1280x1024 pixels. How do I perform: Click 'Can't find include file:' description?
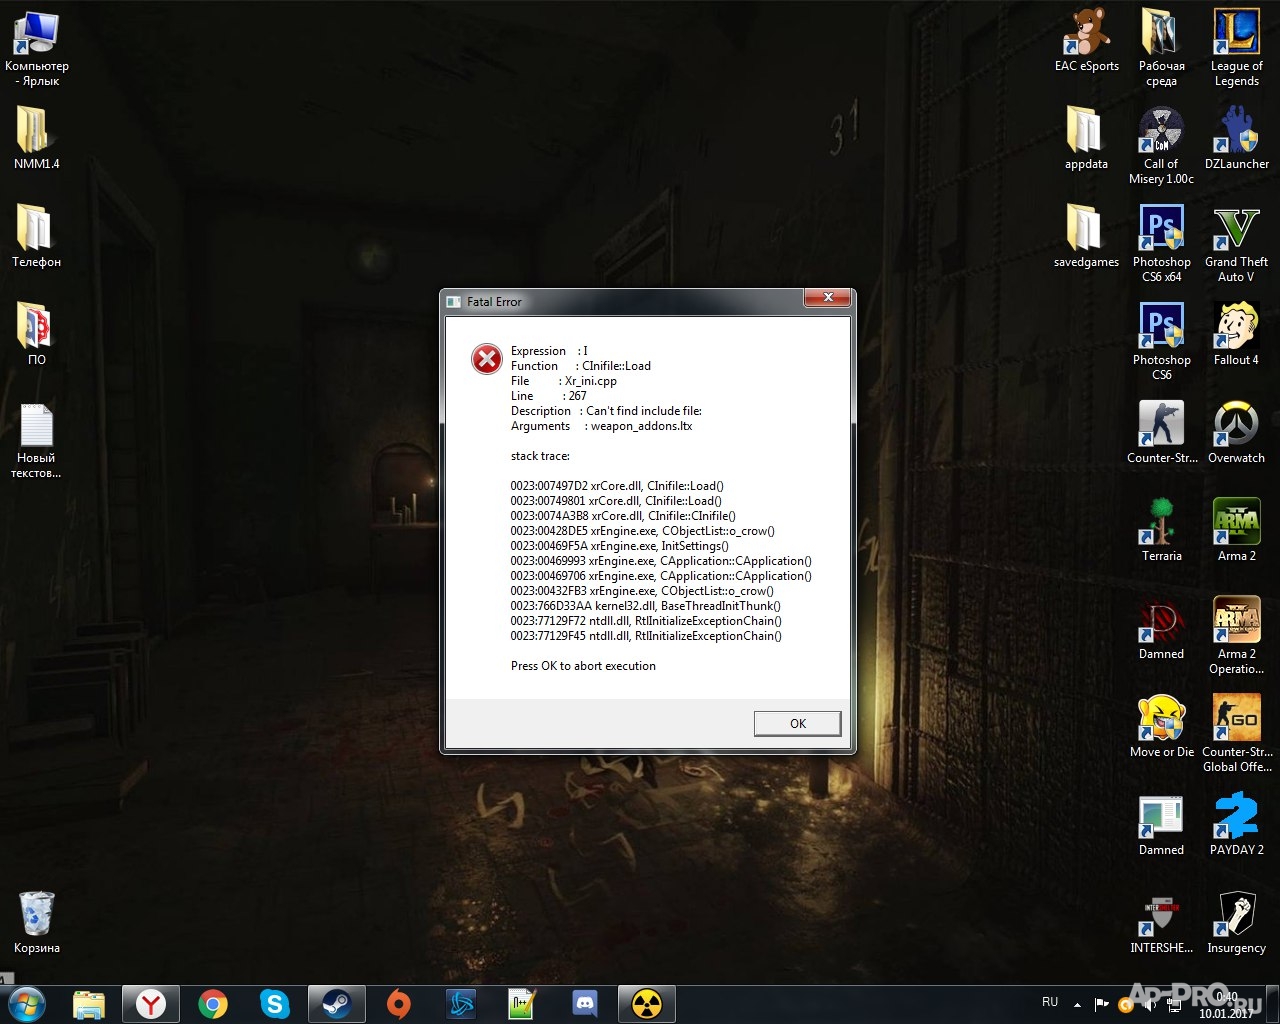pyautogui.click(x=644, y=411)
